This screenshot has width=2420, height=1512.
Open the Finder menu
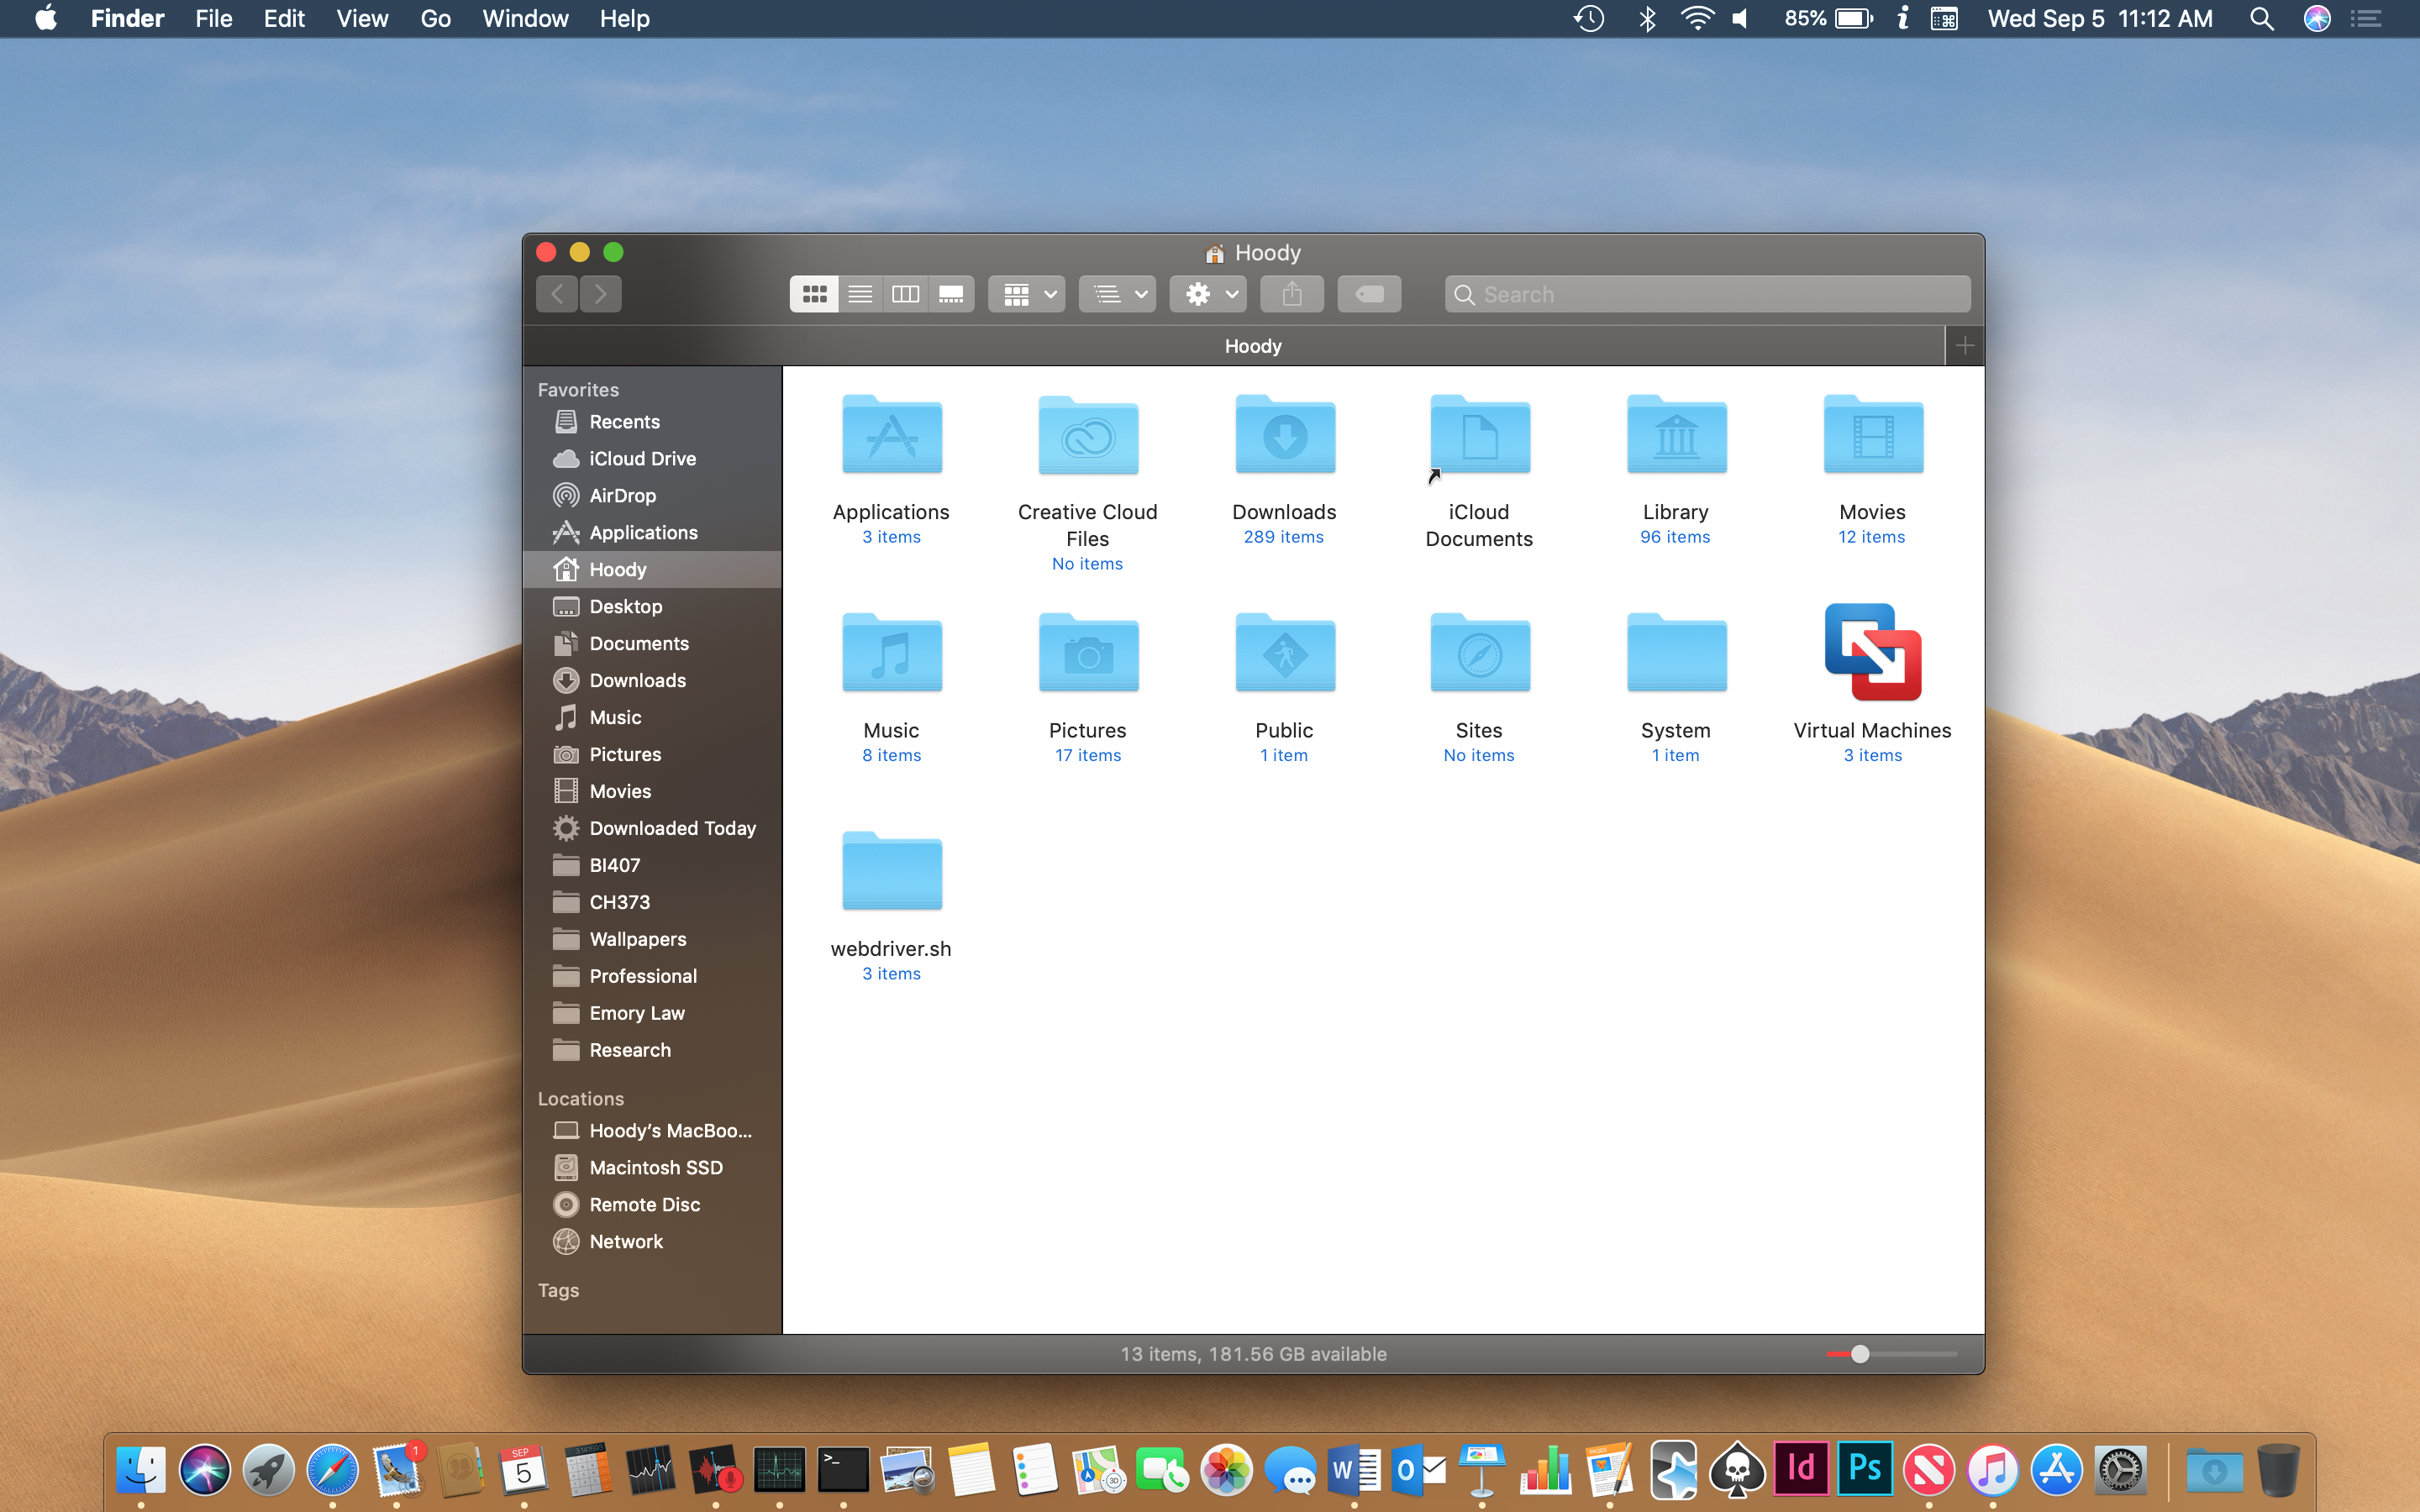click(x=127, y=19)
